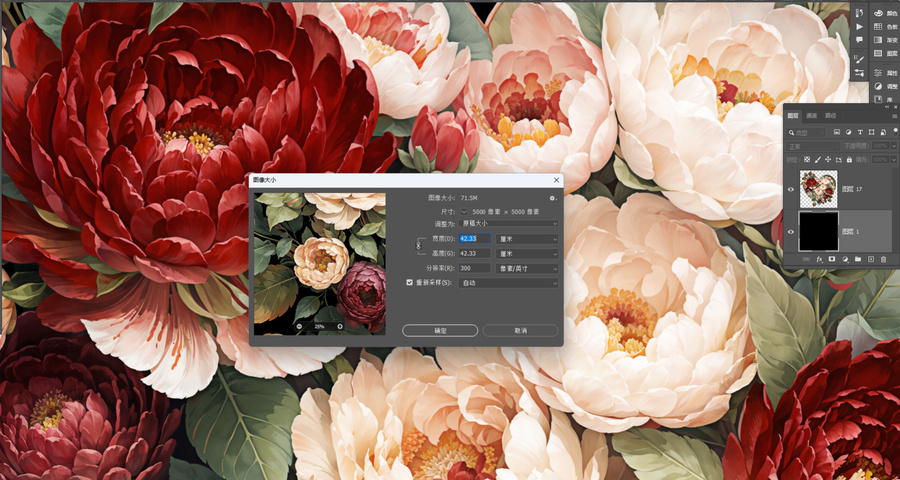Open the Comments speech-bubble panel icon
This screenshot has width=900, height=480.
point(859,40)
